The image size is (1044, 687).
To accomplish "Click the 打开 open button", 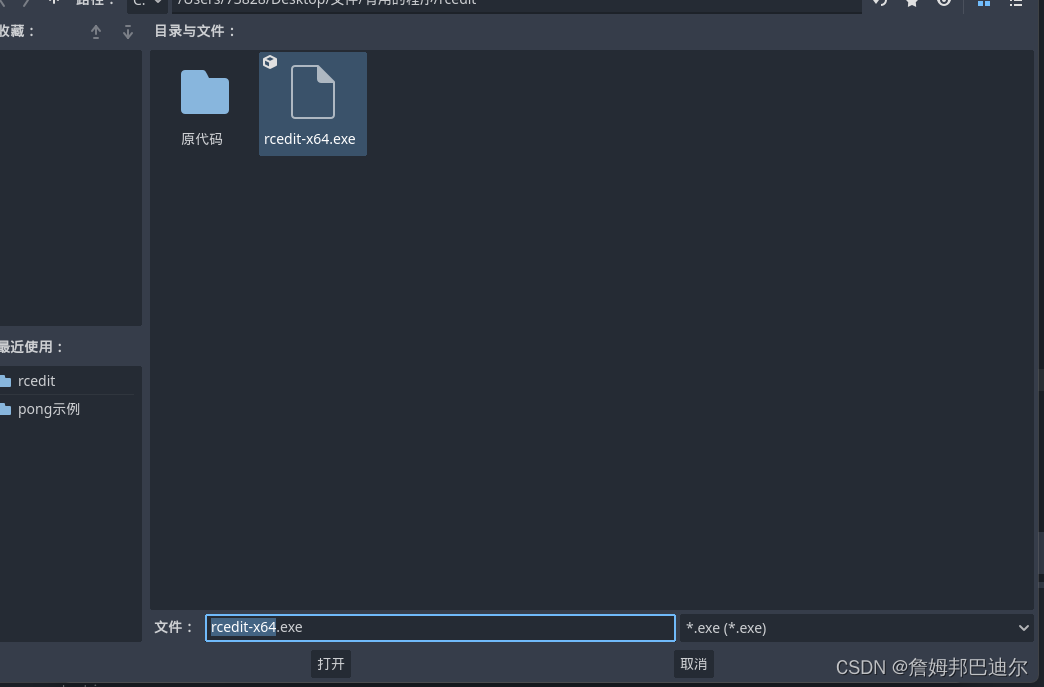I will coord(330,663).
